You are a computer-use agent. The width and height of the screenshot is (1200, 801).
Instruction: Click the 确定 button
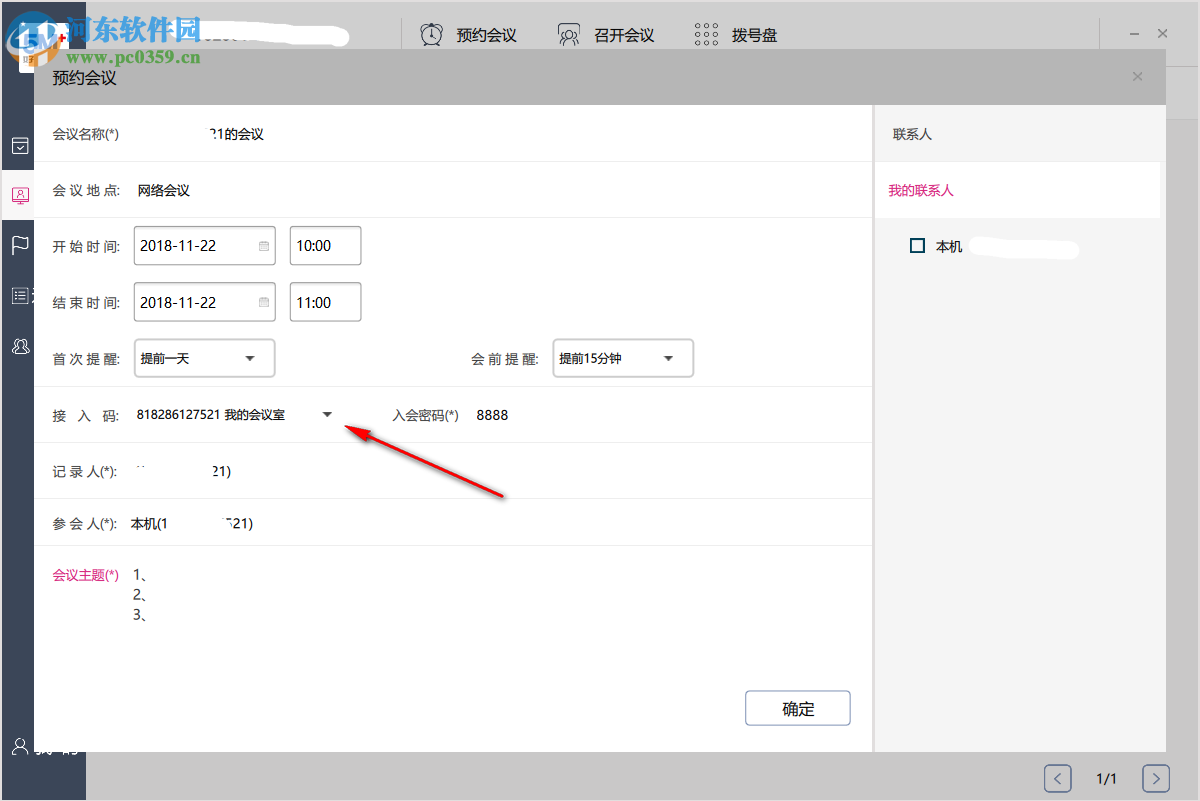[798, 708]
